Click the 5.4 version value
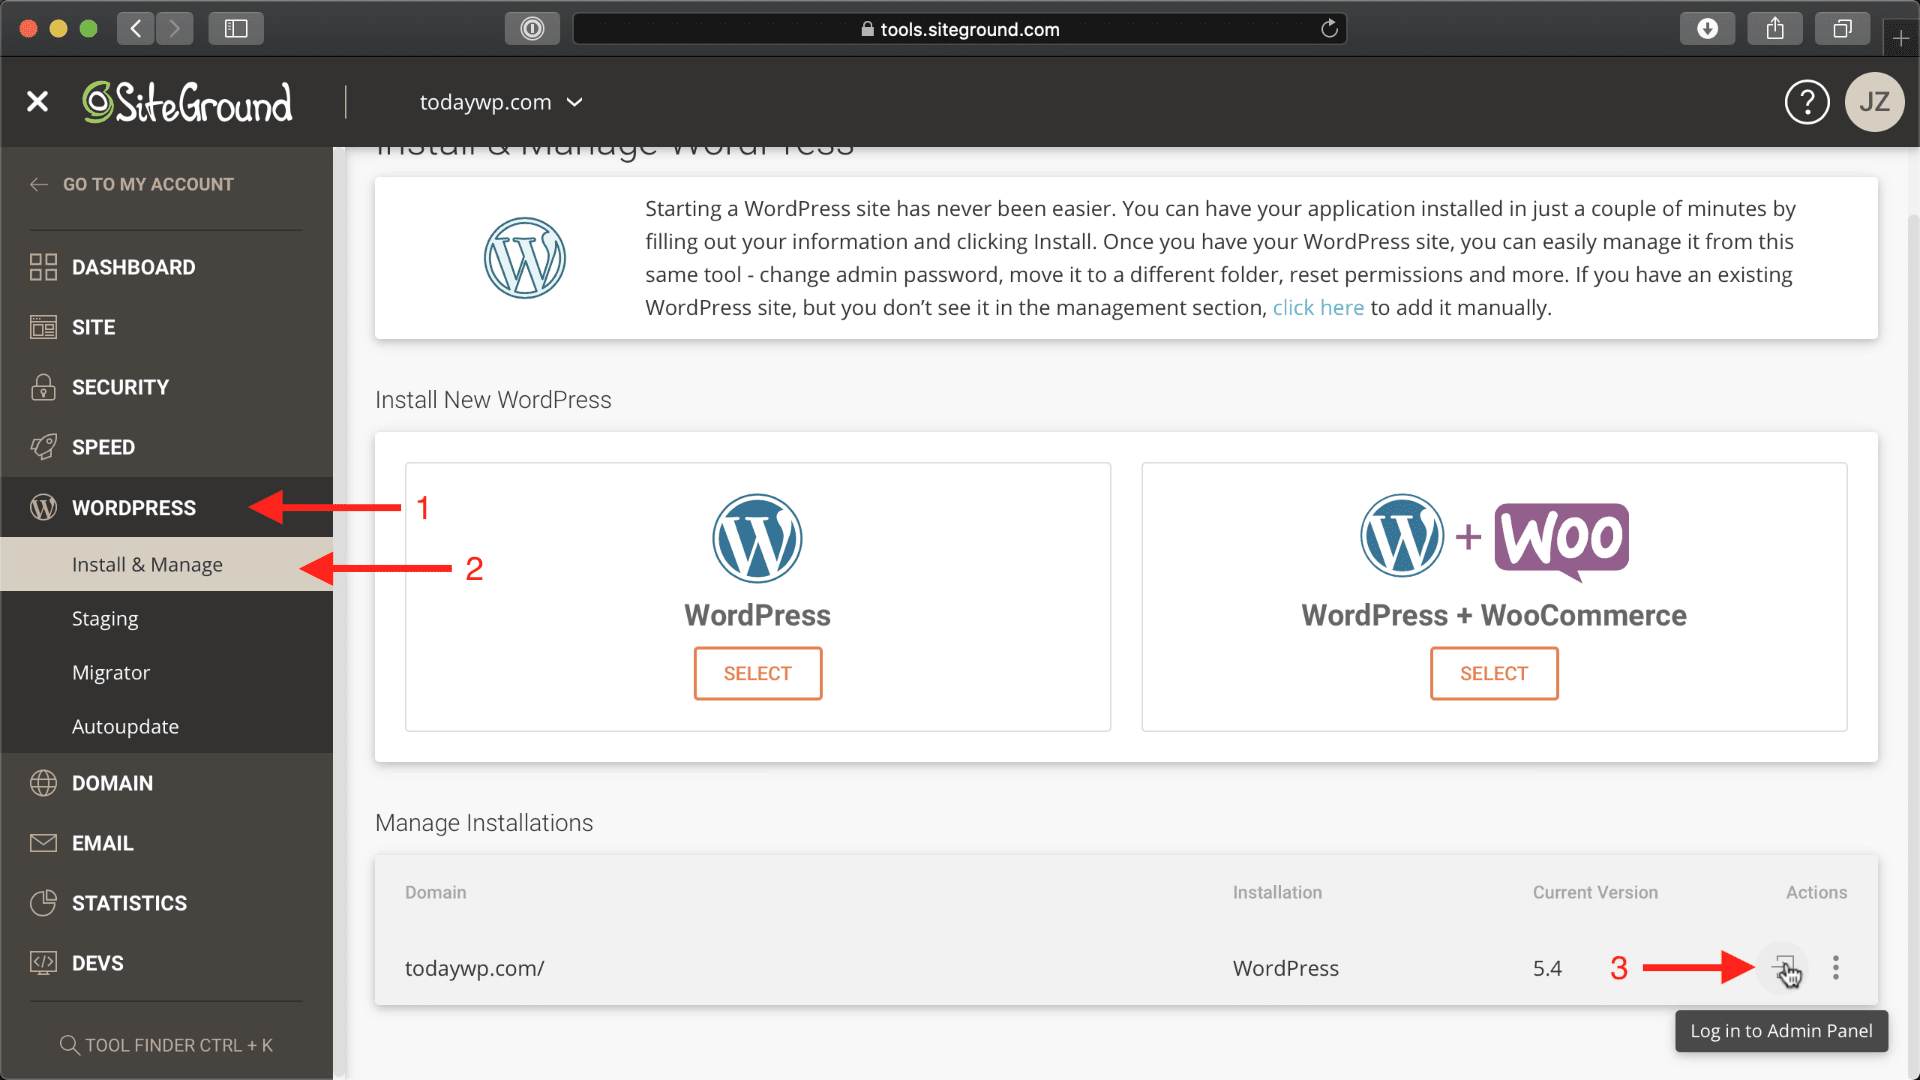Screen dimensions: 1920x1080 click(x=1547, y=968)
